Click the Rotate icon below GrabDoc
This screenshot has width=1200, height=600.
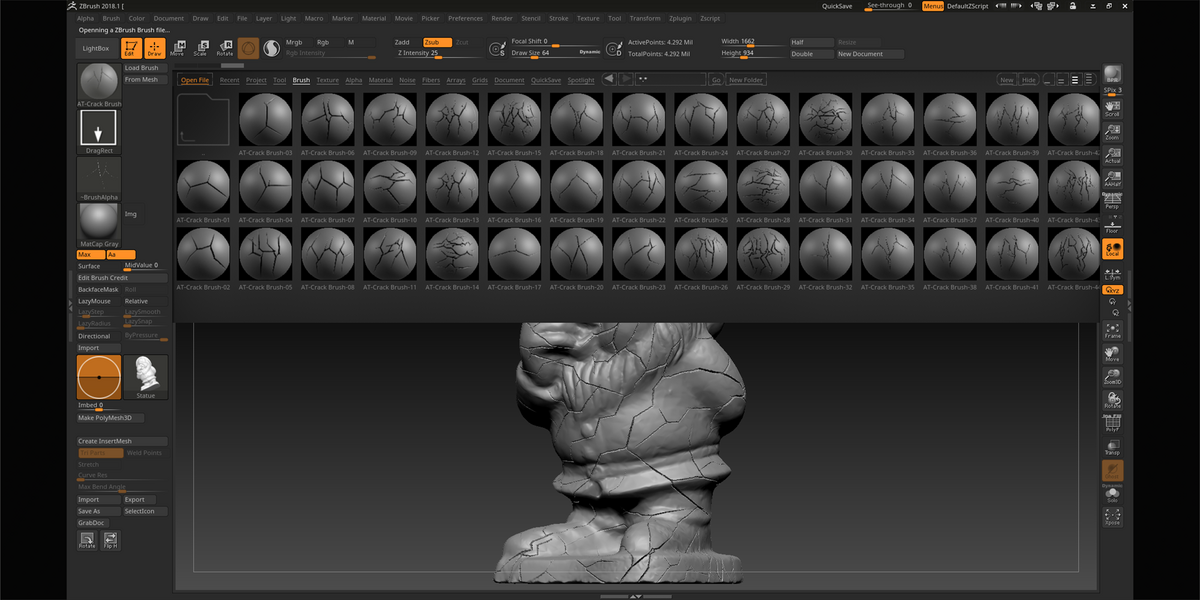[x=87, y=540]
